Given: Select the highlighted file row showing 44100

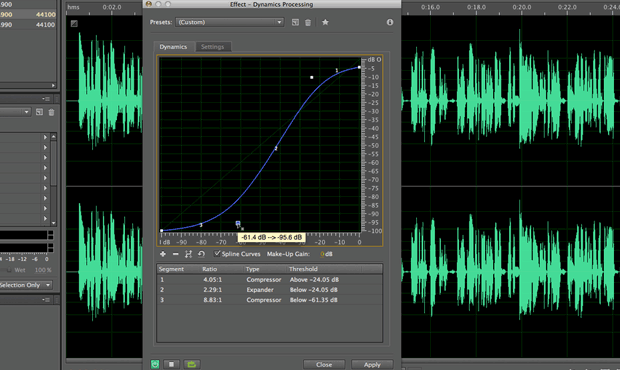Looking at the screenshot, I should tap(28, 14).
